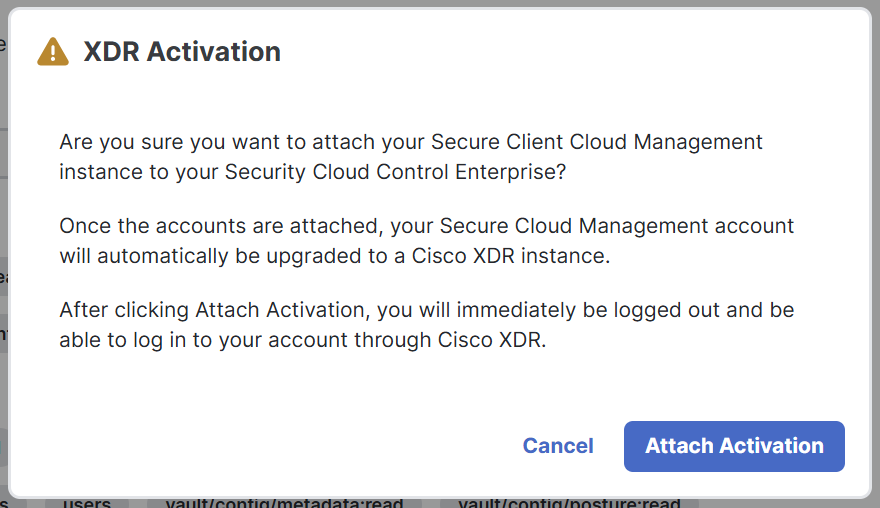Click the yellow warning triangle icon
Screen dimensions: 880x508
click(53, 52)
